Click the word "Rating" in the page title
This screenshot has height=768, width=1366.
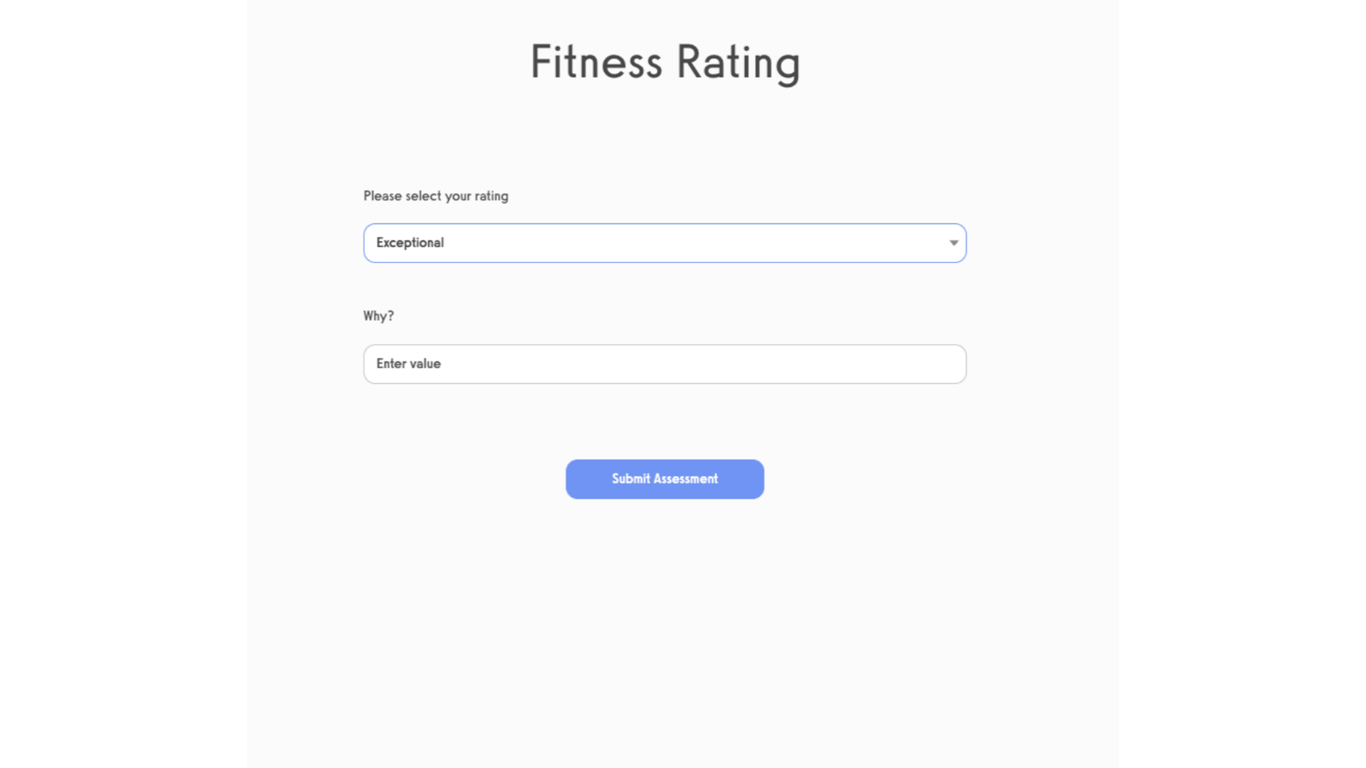click(738, 62)
